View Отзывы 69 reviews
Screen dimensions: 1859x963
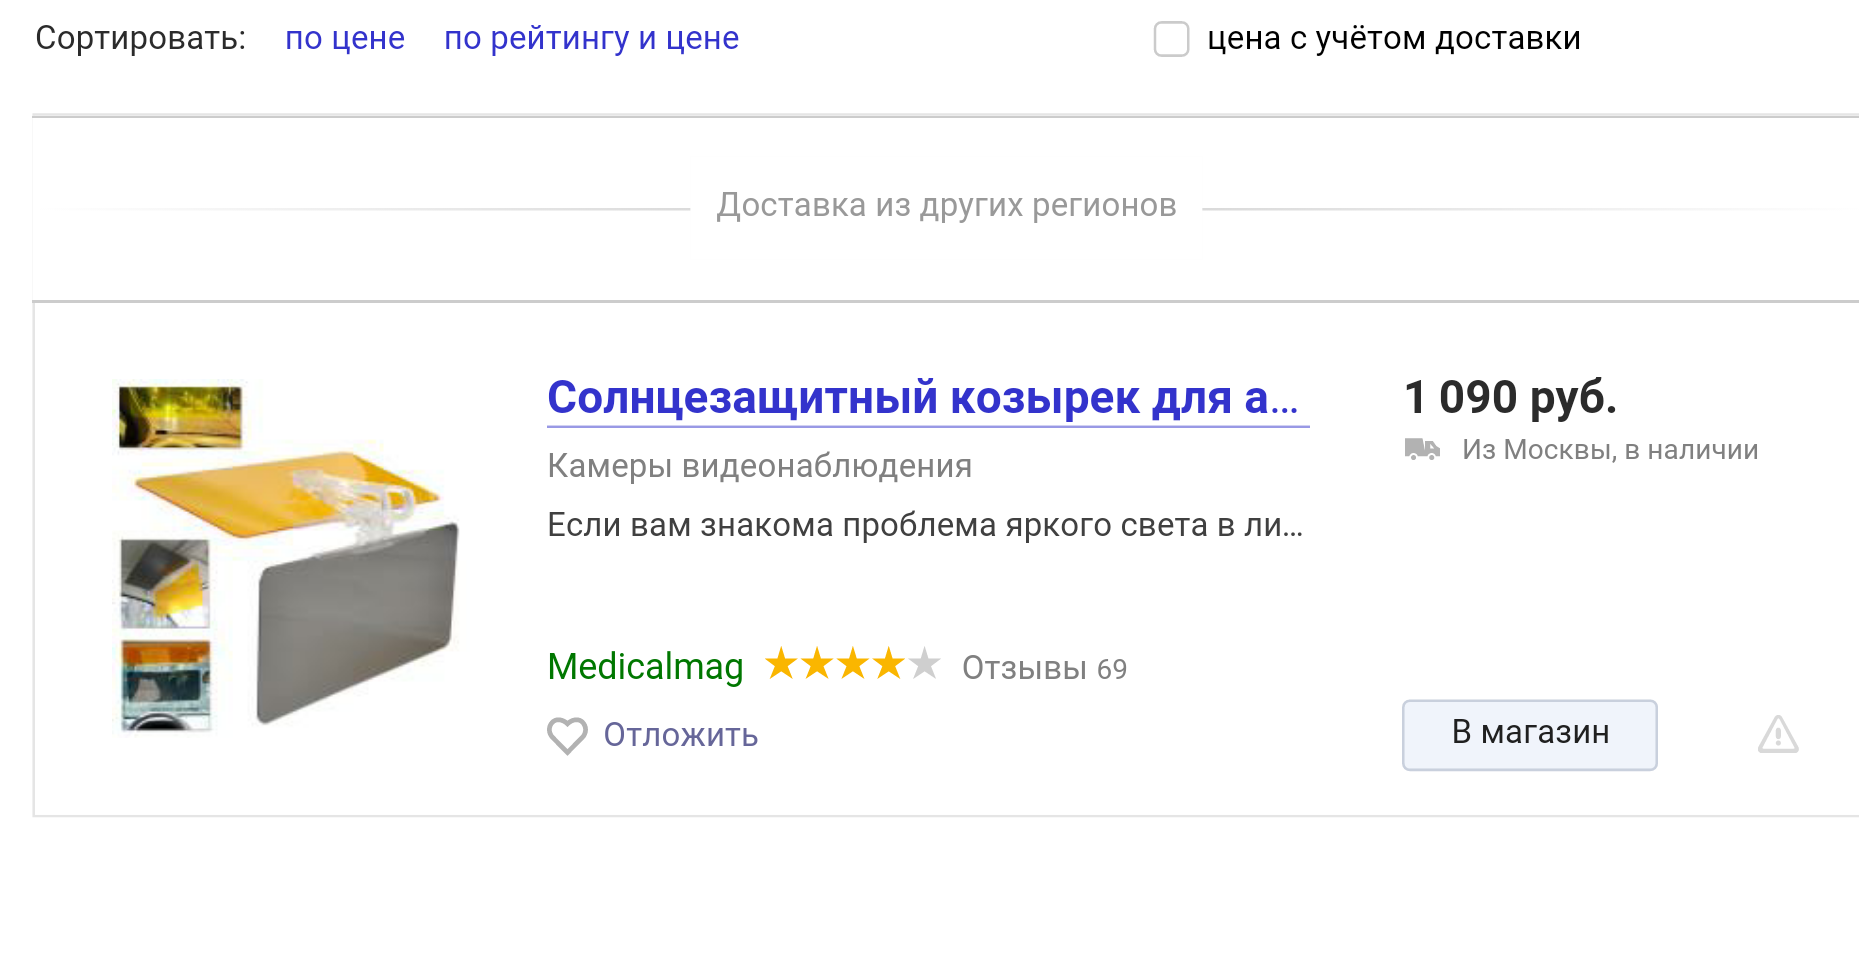1044,668
